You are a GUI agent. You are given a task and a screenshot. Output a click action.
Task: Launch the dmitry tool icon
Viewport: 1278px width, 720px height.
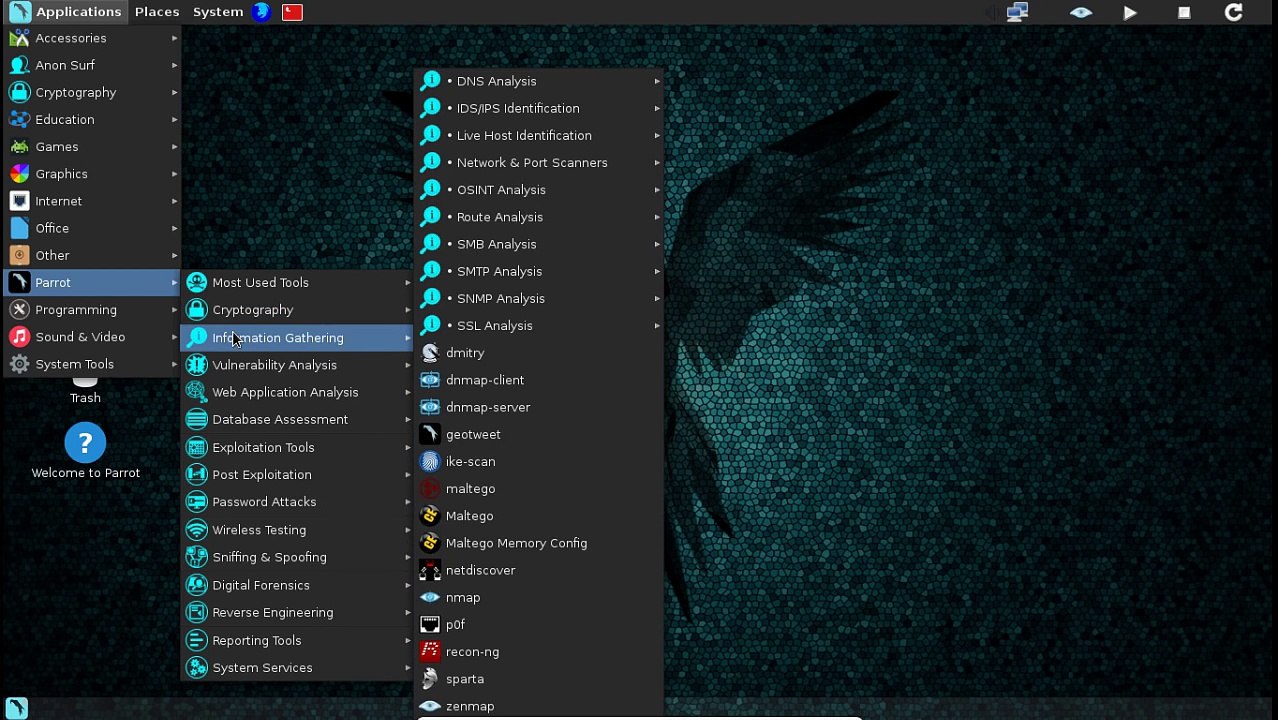click(x=430, y=353)
